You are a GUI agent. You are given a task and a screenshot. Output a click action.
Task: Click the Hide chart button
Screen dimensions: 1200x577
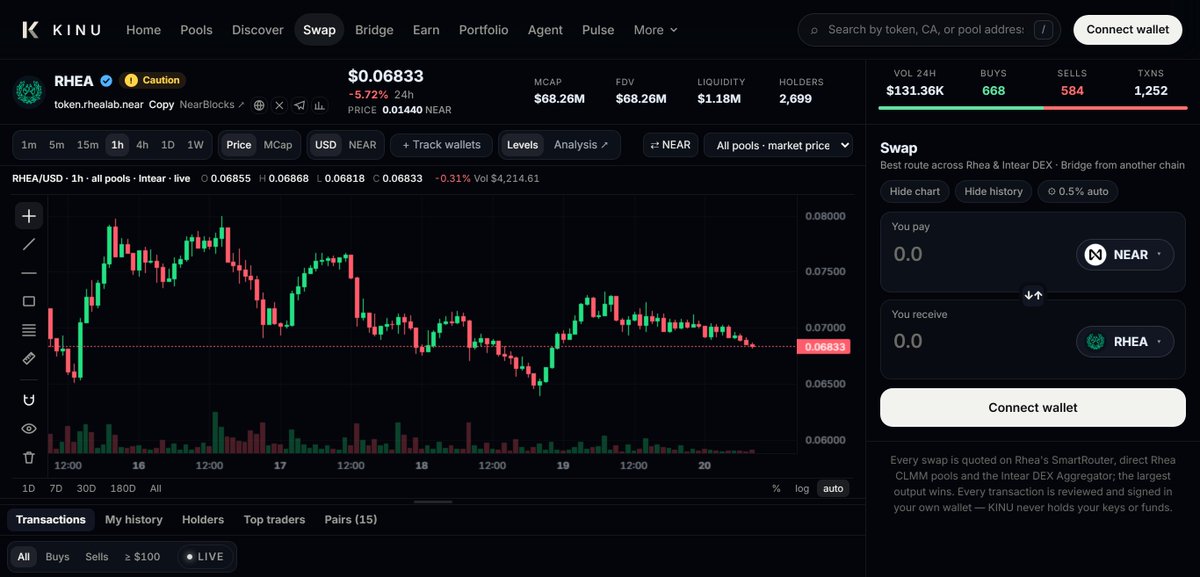[915, 191]
